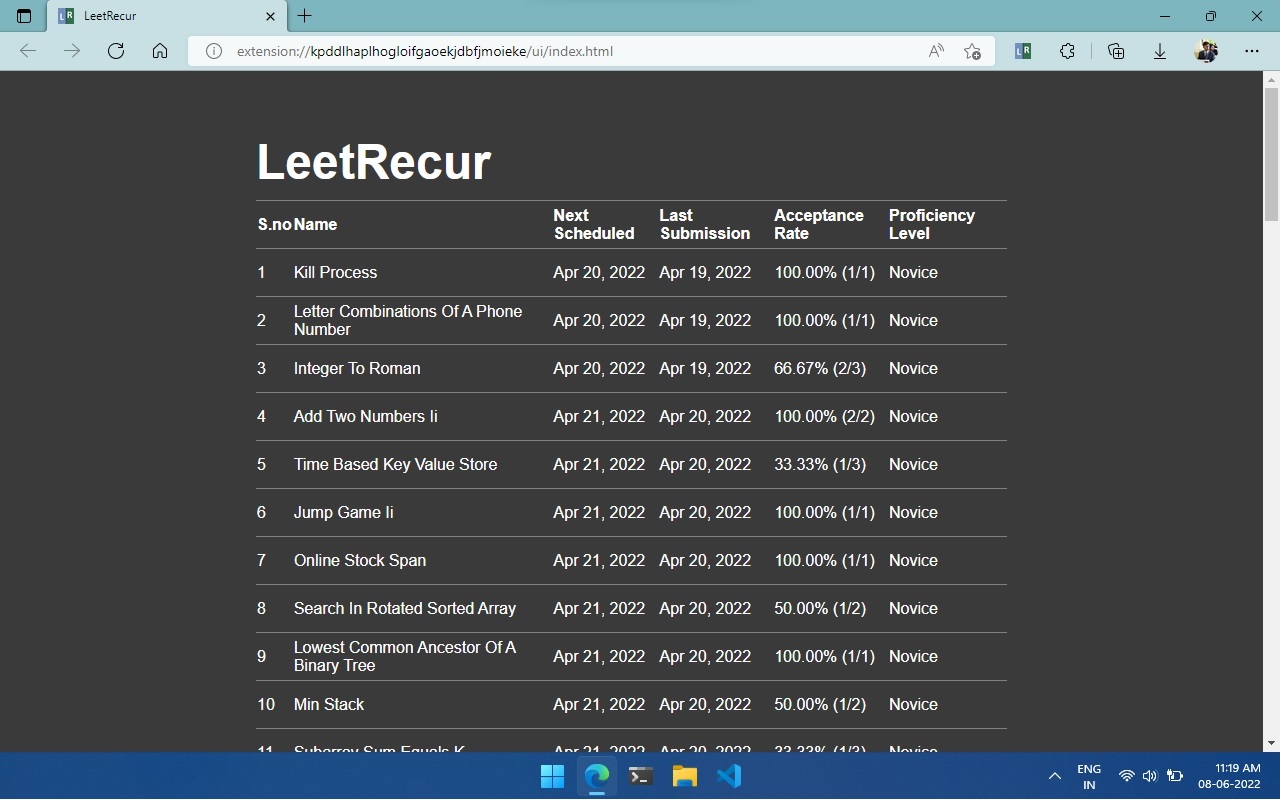Screen dimensions: 1280x800
Task: Reload the current page
Action: [115, 50]
